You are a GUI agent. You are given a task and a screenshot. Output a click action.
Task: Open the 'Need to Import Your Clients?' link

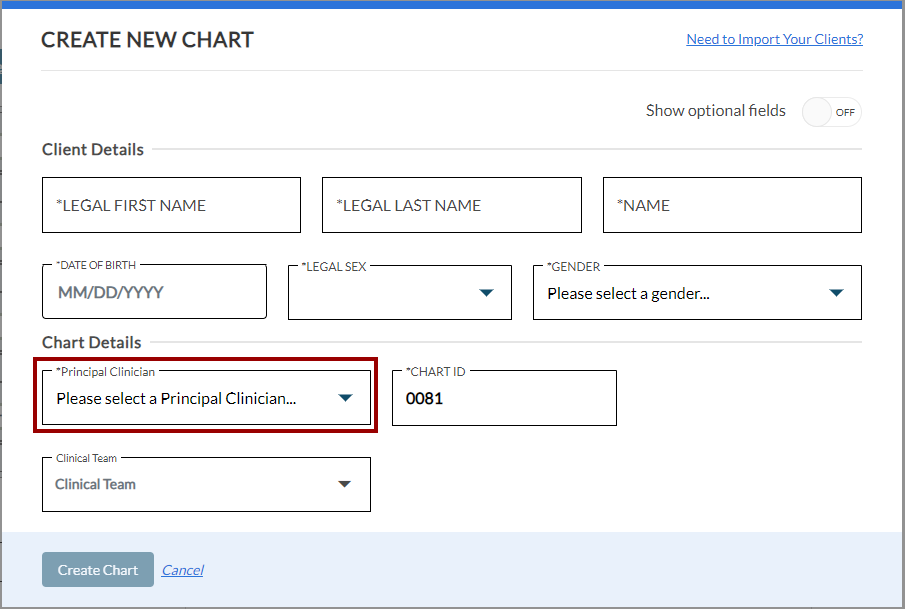click(x=774, y=39)
